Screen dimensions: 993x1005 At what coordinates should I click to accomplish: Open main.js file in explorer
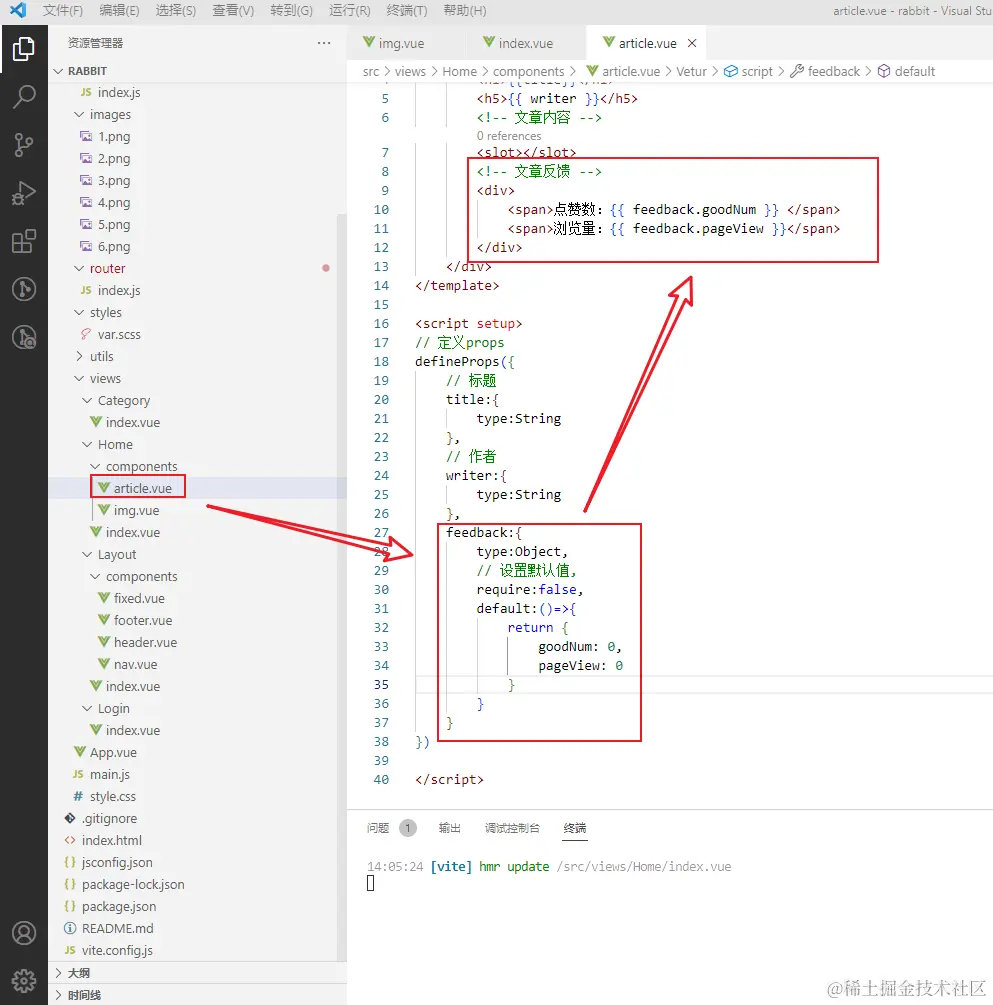[110, 774]
